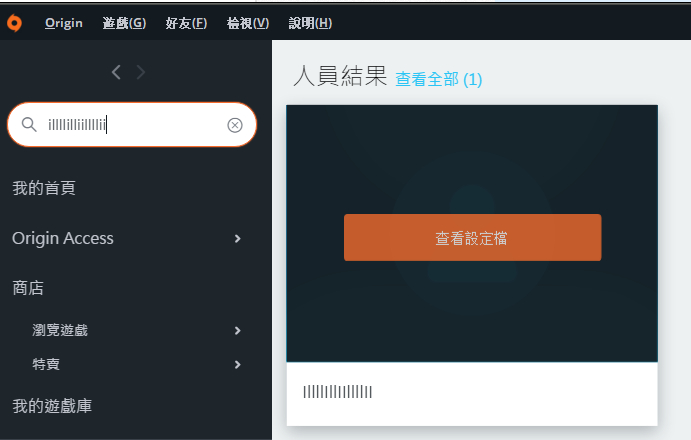Click the user name under the profile card
This screenshot has width=691, height=440.
click(x=338, y=392)
